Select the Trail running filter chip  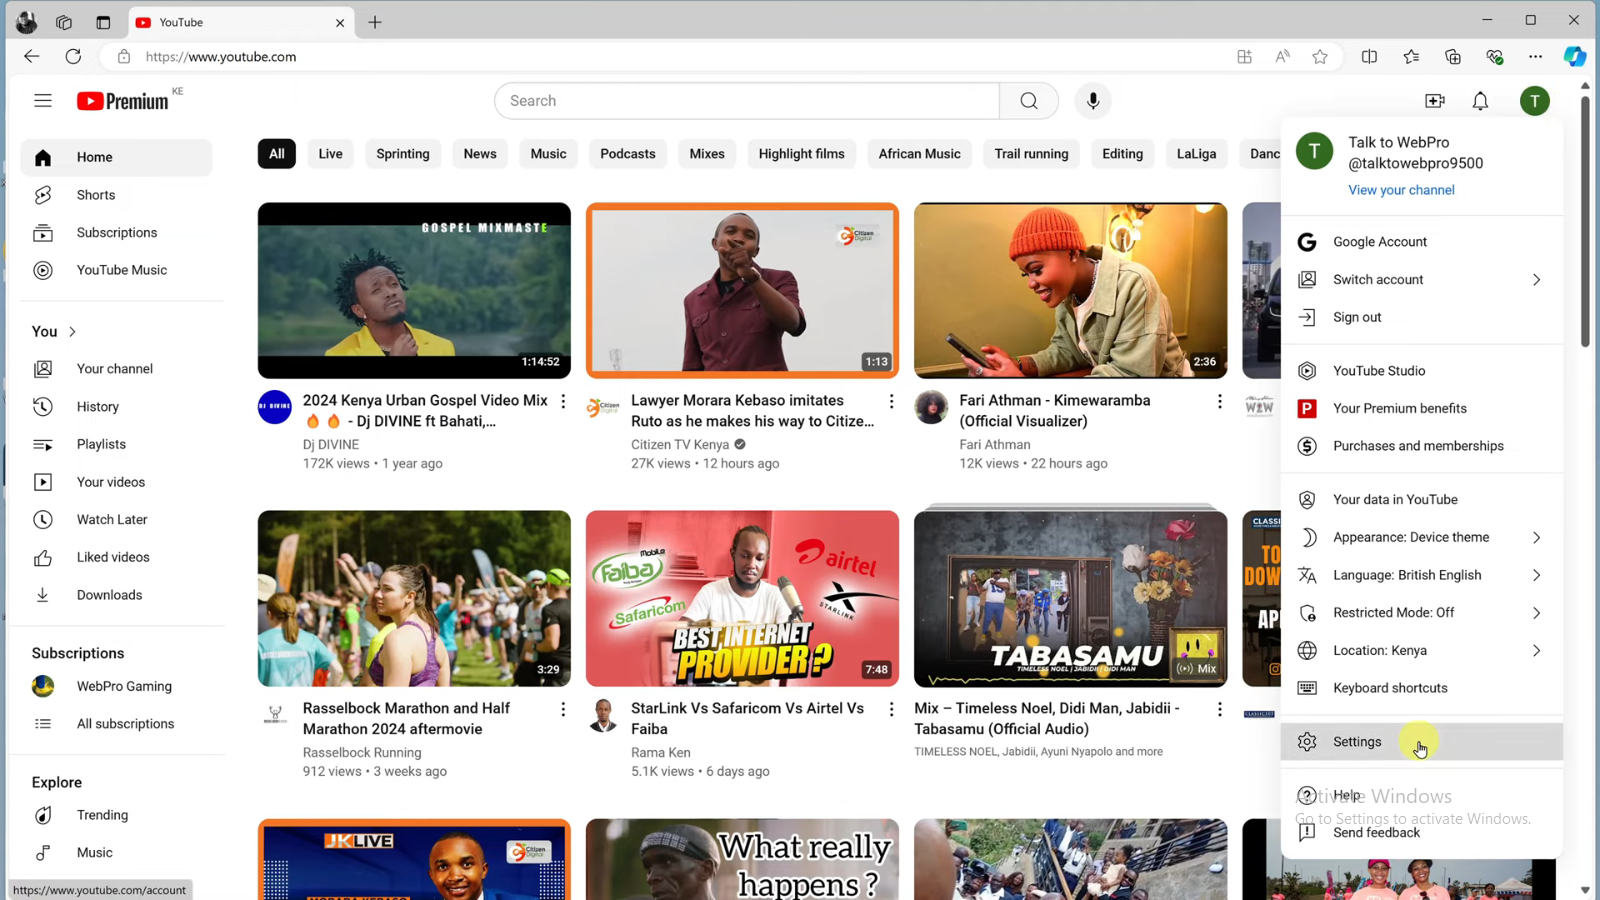(x=1031, y=154)
